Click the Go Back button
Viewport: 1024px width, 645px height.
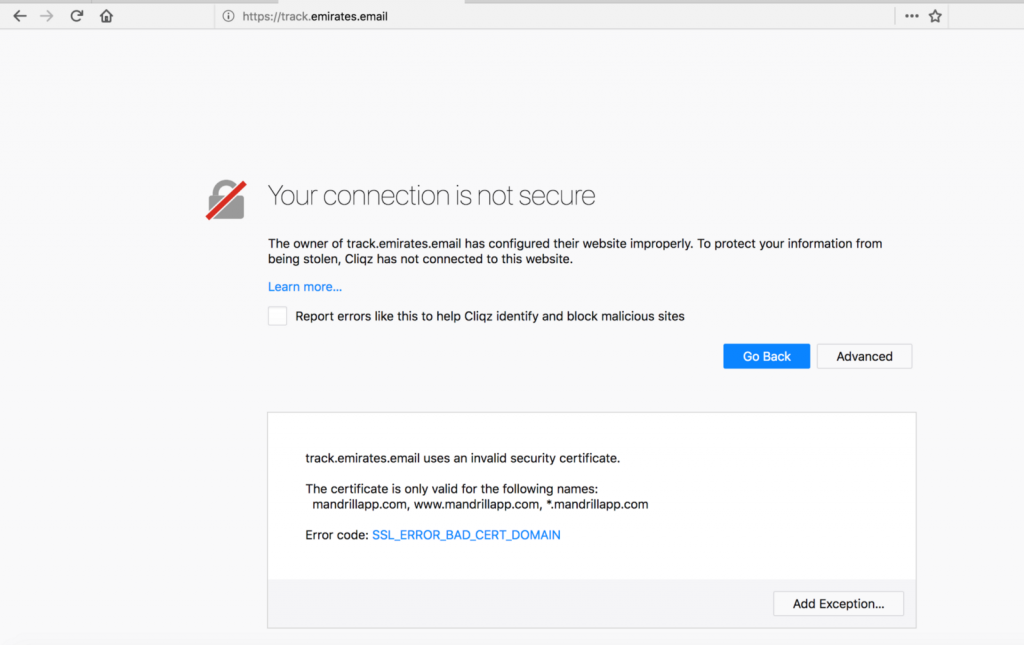[x=767, y=356]
